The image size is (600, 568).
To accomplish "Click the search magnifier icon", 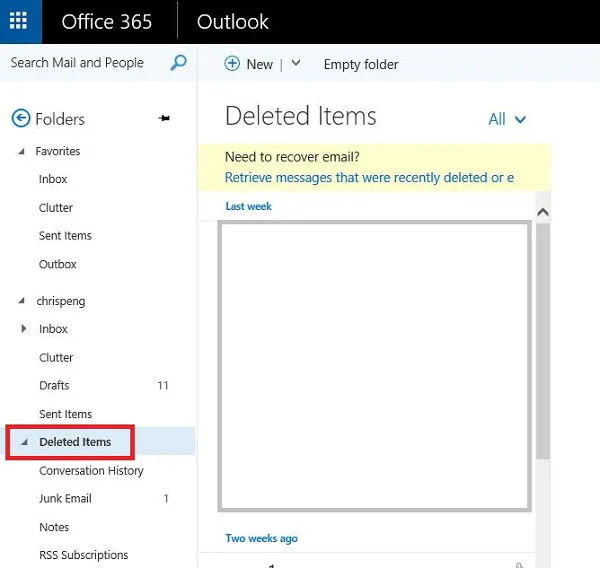I will (179, 63).
